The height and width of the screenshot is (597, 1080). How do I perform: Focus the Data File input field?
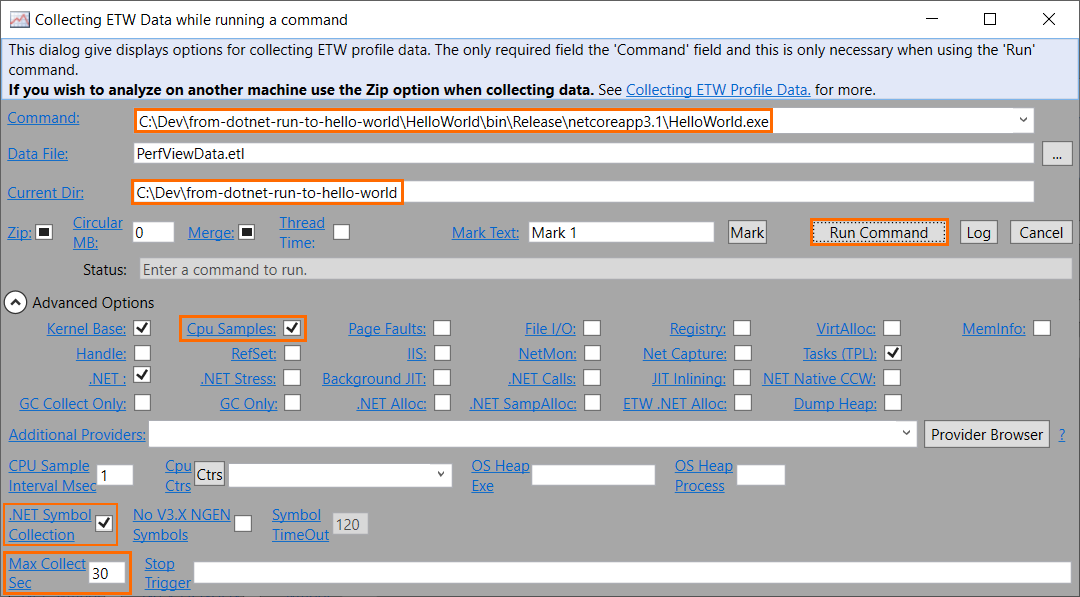click(x=583, y=154)
